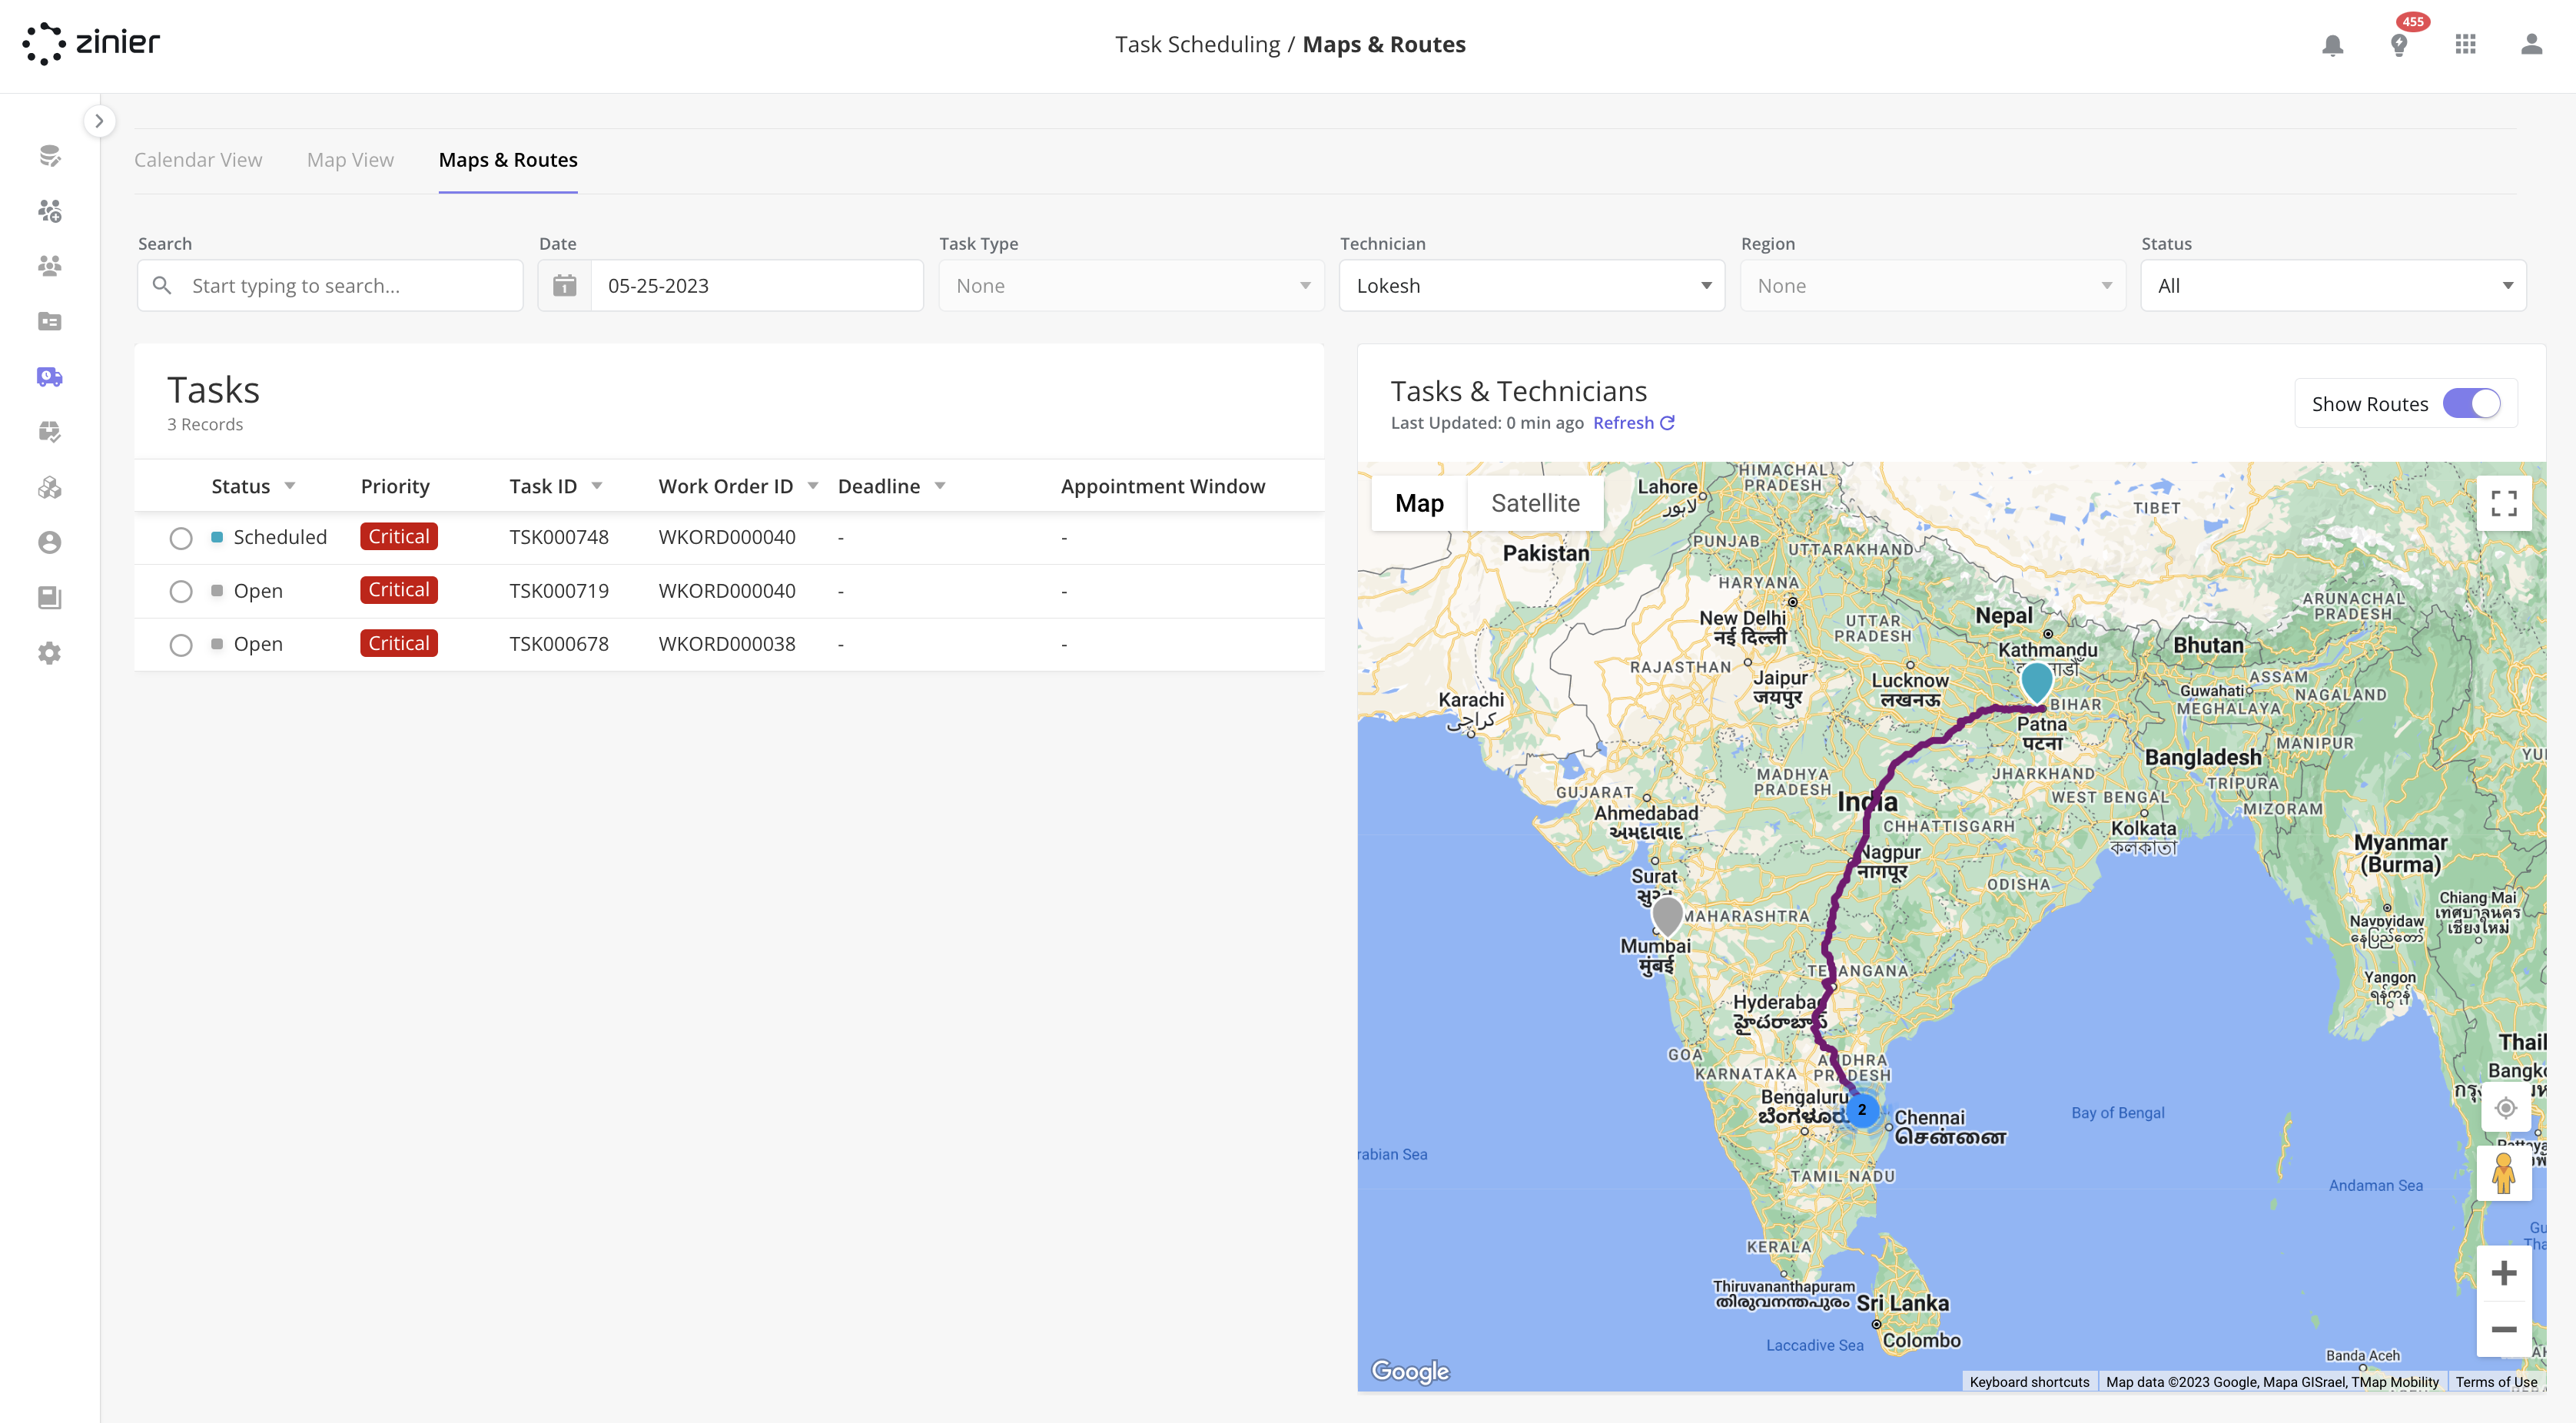The height and width of the screenshot is (1423, 2576).
Task: Click Task Scheduling in the breadcrumb
Action: click(x=1197, y=45)
